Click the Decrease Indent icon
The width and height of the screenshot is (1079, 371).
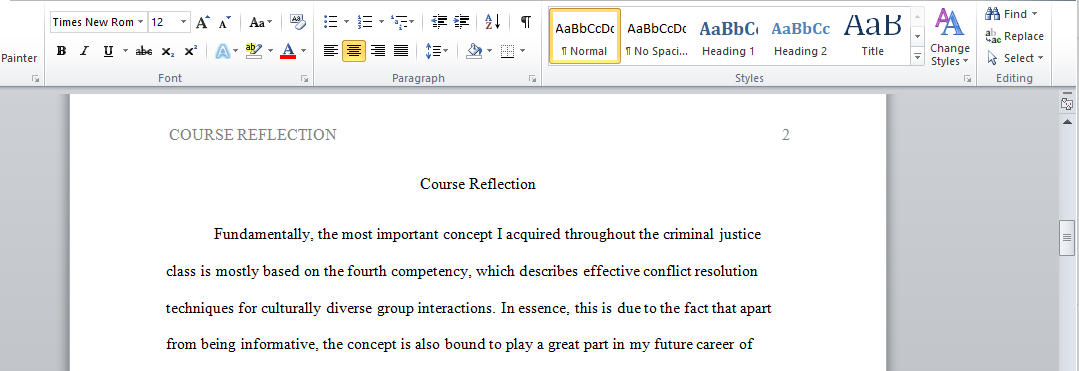(x=439, y=23)
